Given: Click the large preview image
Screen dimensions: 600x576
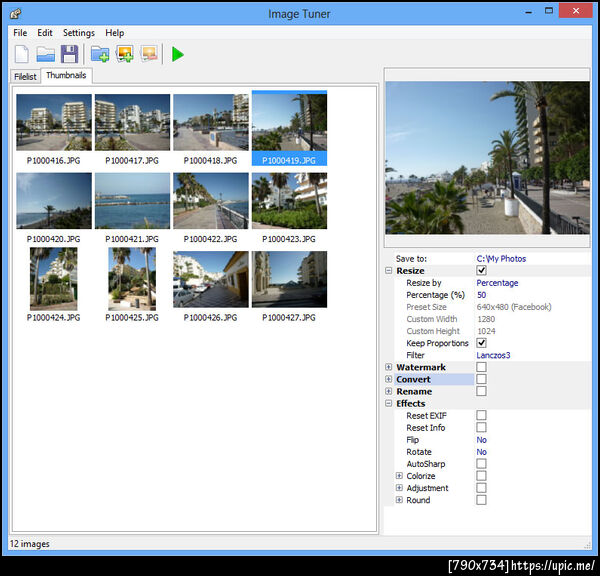Looking at the screenshot, I should (488, 158).
